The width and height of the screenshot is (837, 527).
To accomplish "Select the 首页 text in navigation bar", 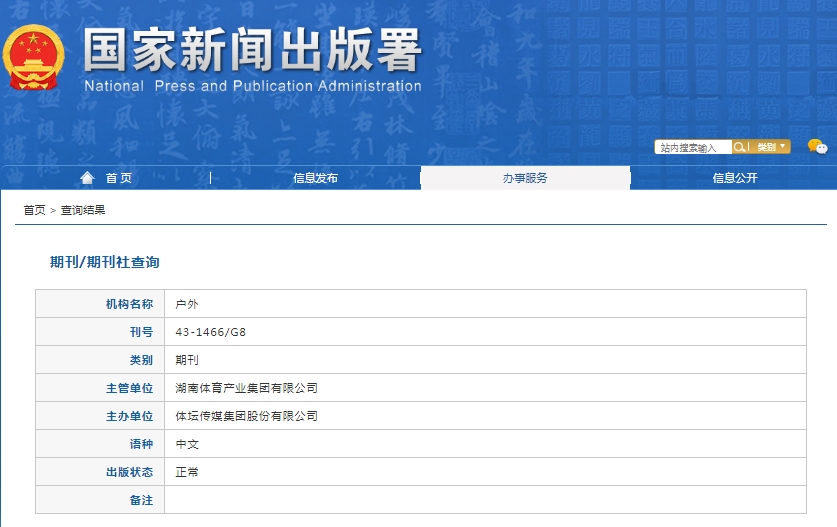I will click(x=119, y=178).
